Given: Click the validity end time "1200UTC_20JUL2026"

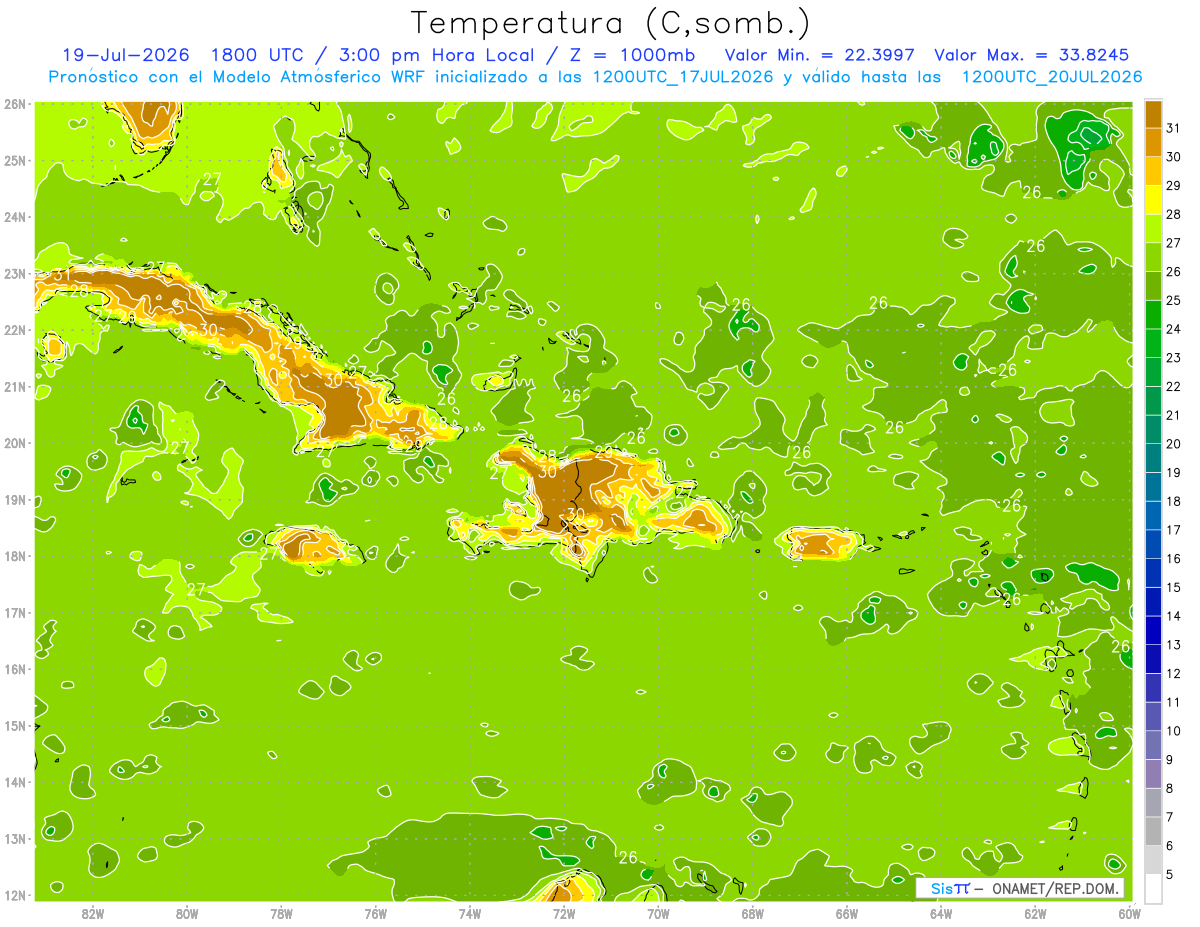Looking at the screenshot, I should pyautogui.click(x=1052, y=77).
